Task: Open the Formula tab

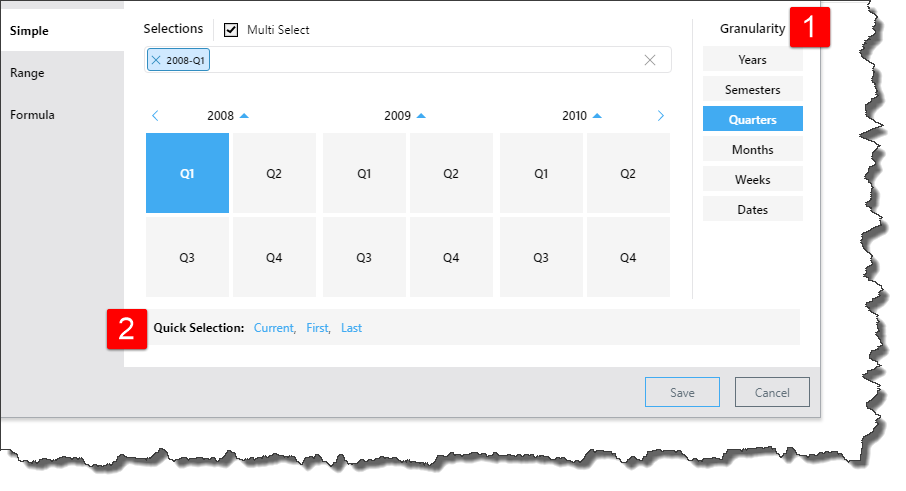Action: pos(33,115)
